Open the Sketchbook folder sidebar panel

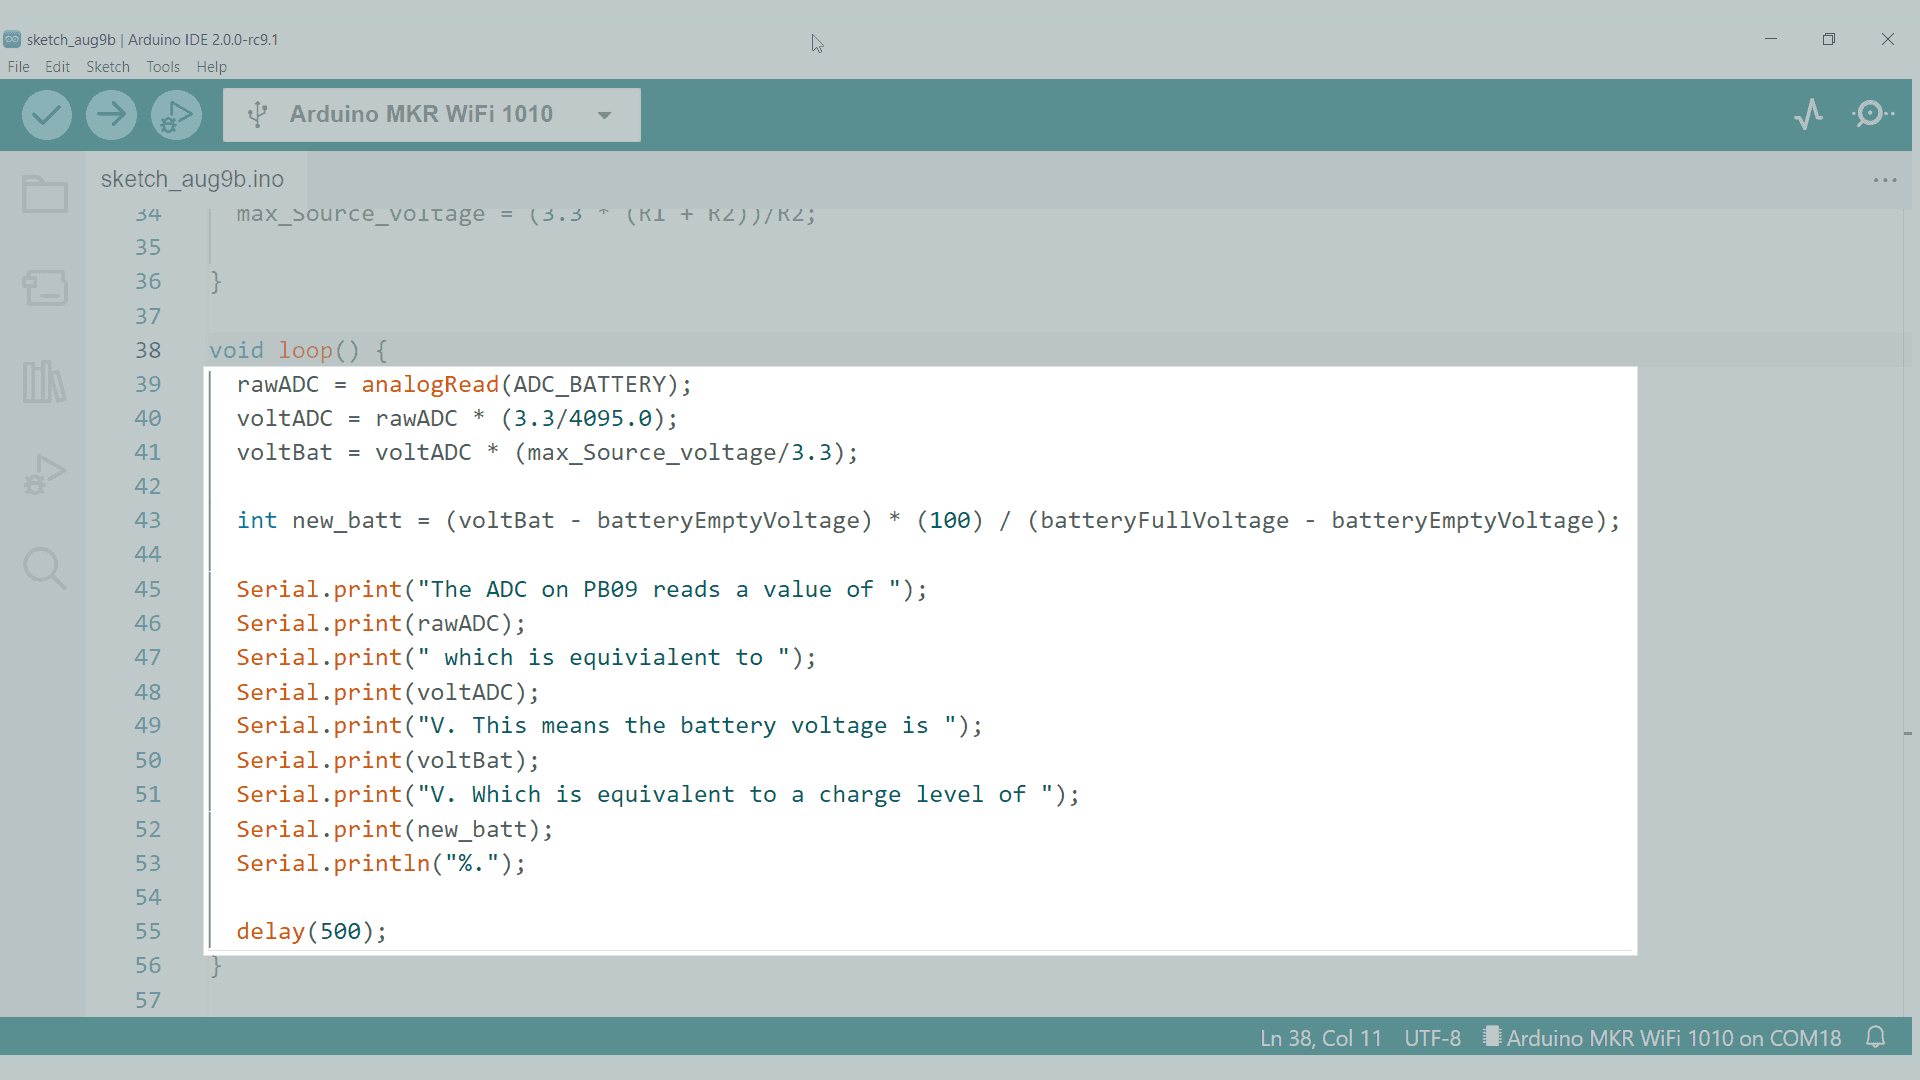[45, 194]
